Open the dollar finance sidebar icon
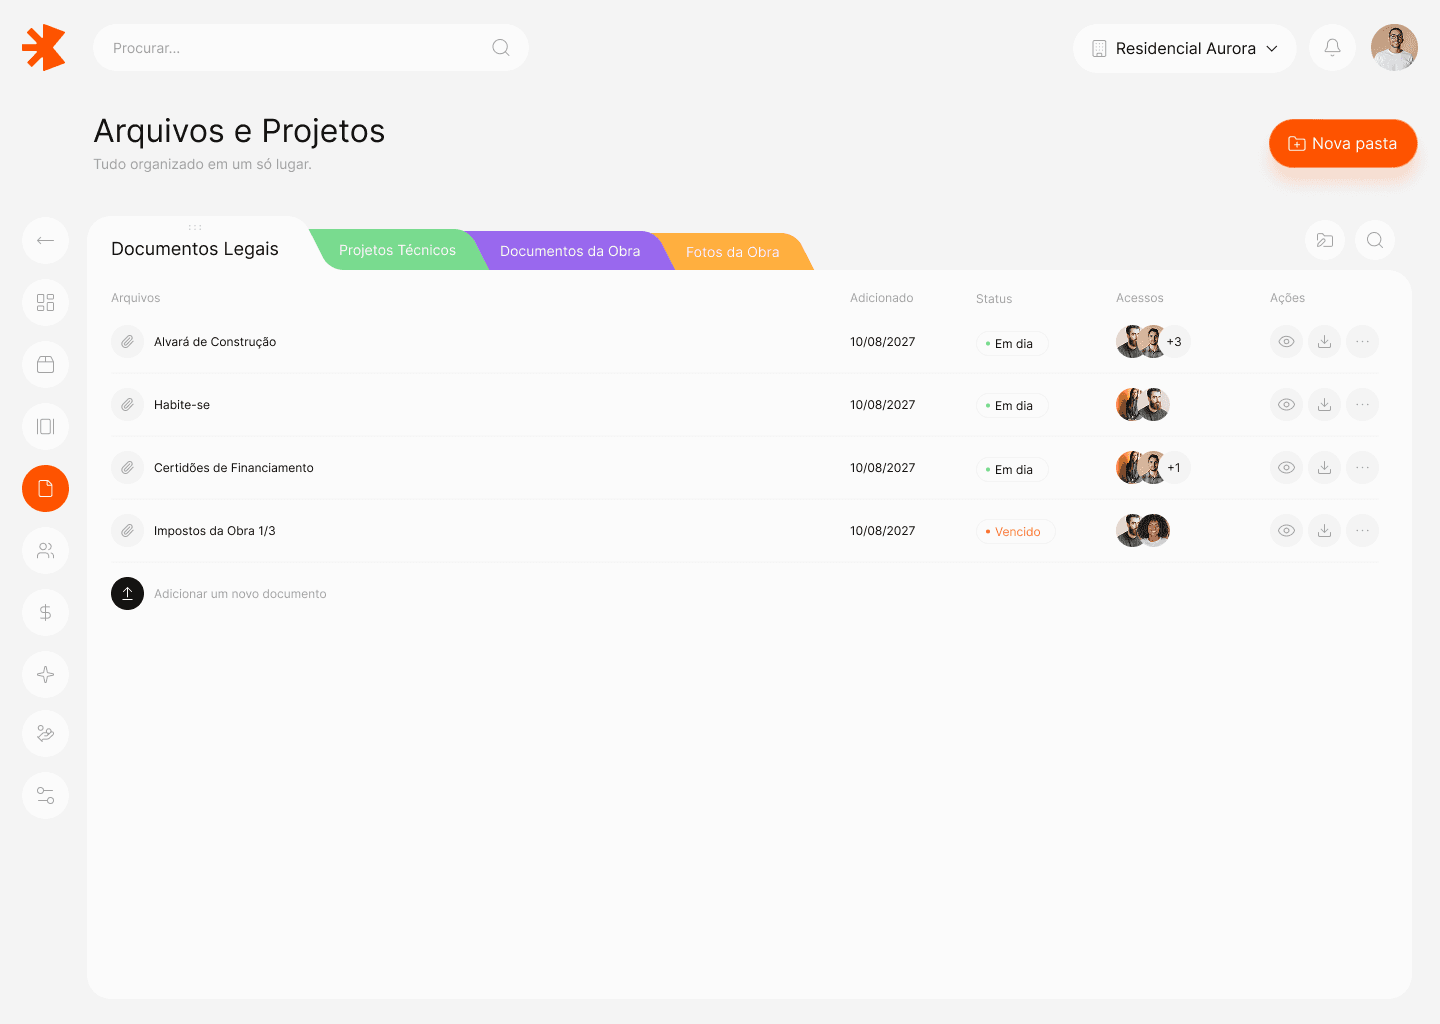This screenshot has width=1440, height=1024. (45, 612)
